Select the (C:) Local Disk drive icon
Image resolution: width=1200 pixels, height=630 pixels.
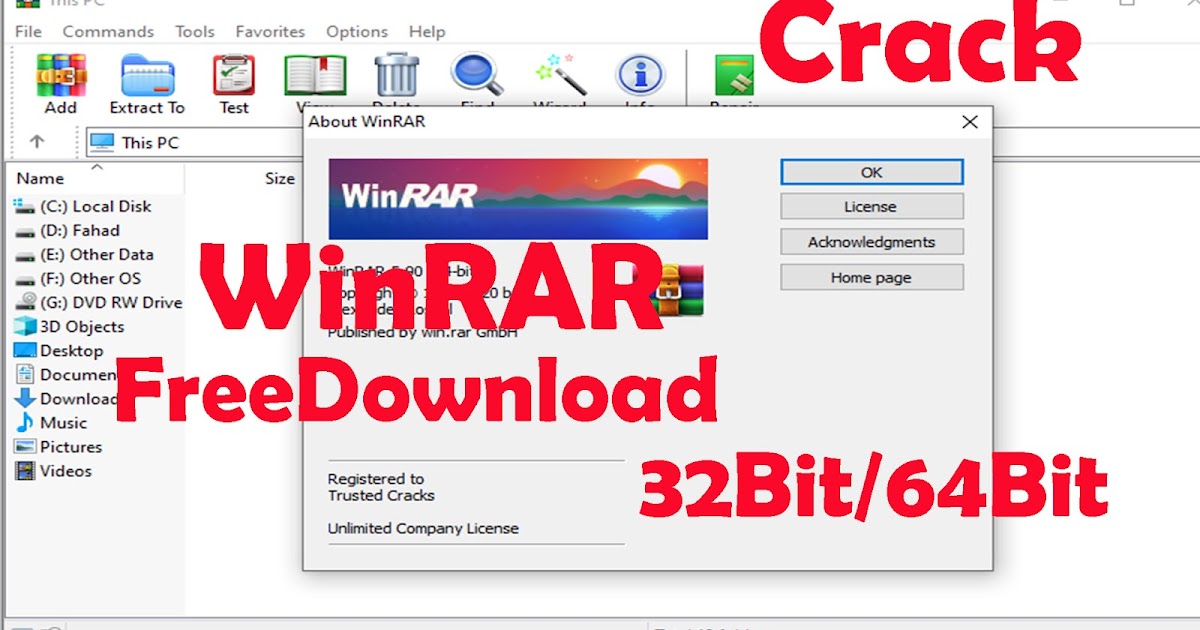point(24,206)
